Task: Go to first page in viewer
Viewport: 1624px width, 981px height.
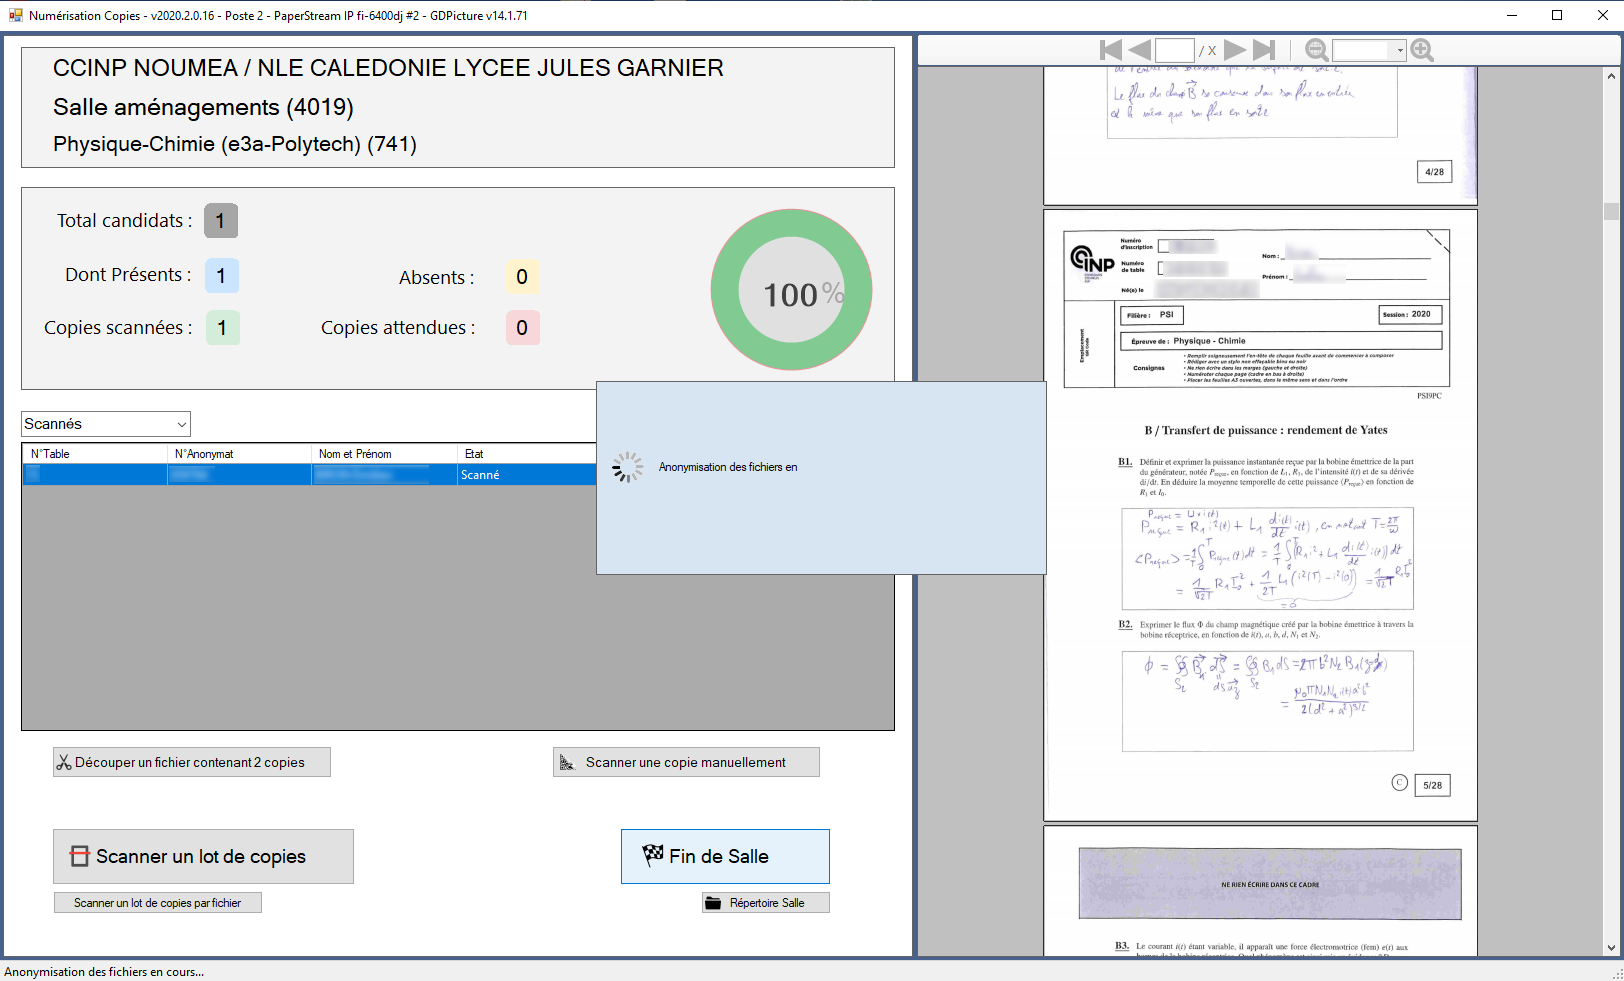Action: tap(1110, 50)
